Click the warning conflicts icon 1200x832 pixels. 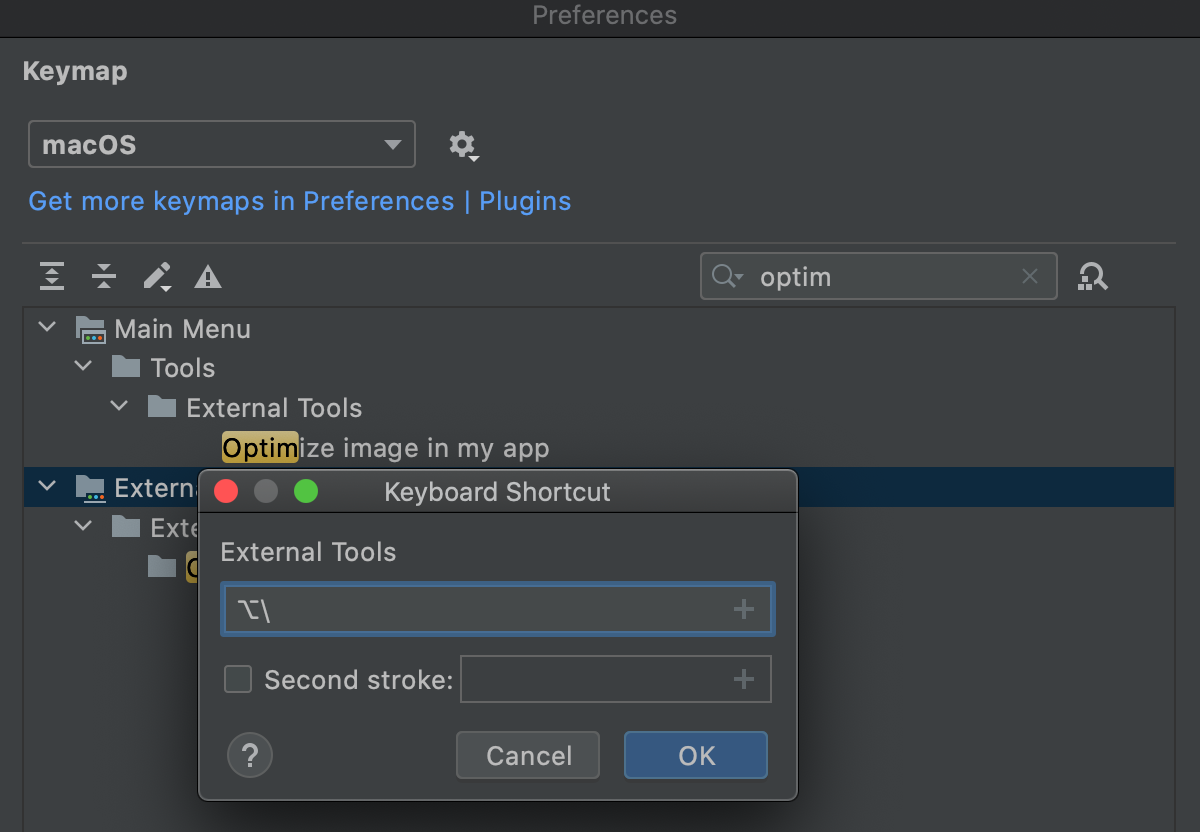pyautogui.click(x=208, y=276)
